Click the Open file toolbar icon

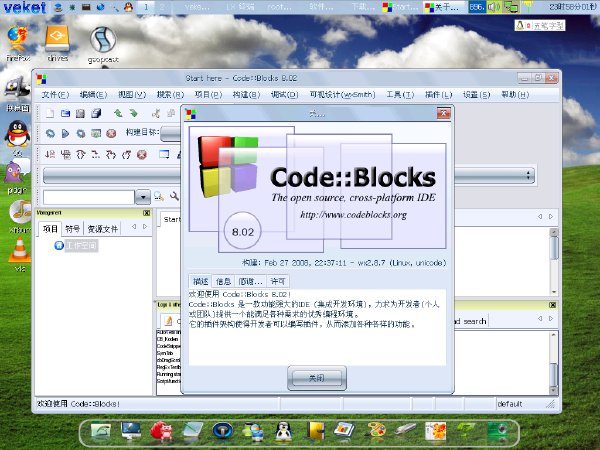pos(65,114)
